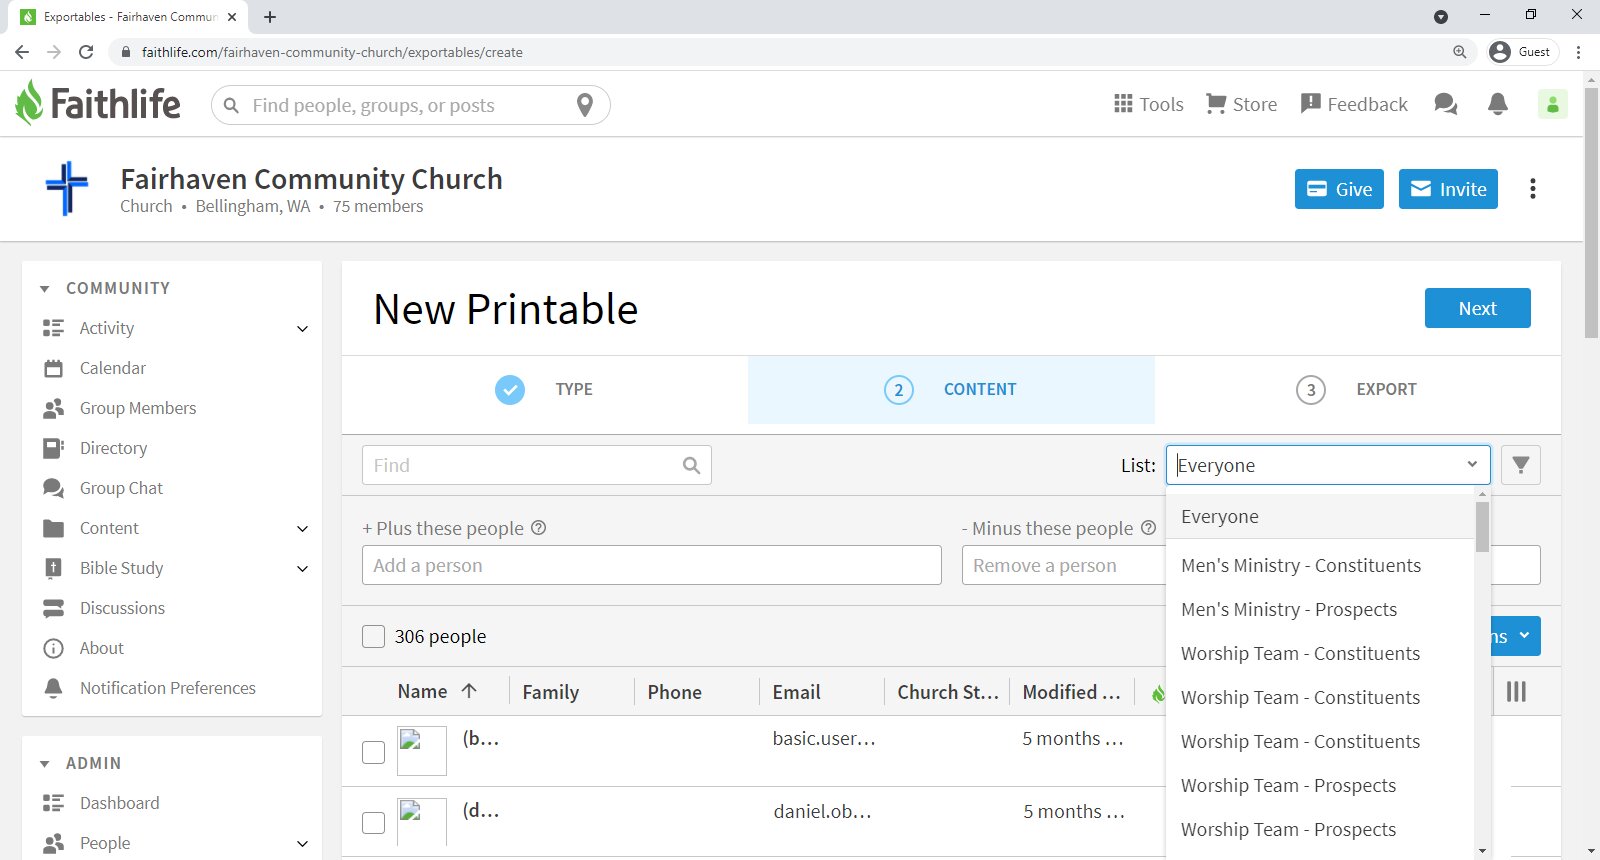Expand the Content submenu chevron
This screenshot has width=1600, height=860.
pos(302,529)
